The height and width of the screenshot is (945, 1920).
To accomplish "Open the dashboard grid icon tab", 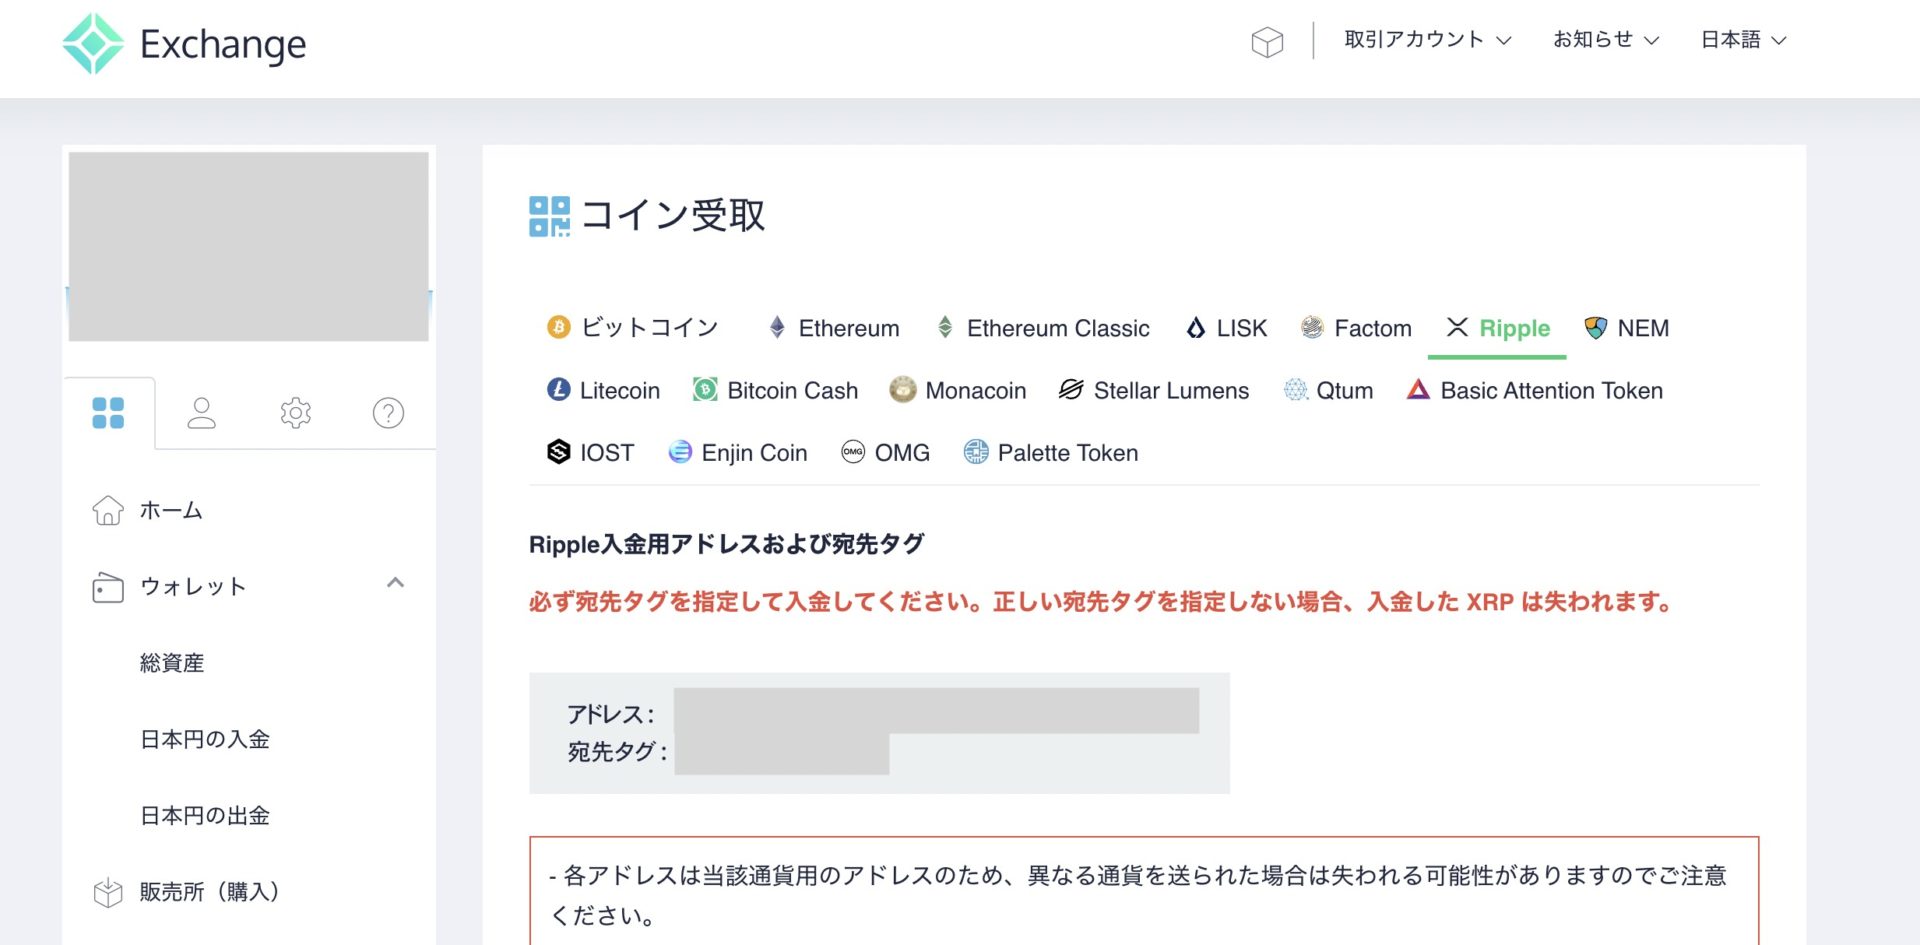I will (x=108, y=413).
